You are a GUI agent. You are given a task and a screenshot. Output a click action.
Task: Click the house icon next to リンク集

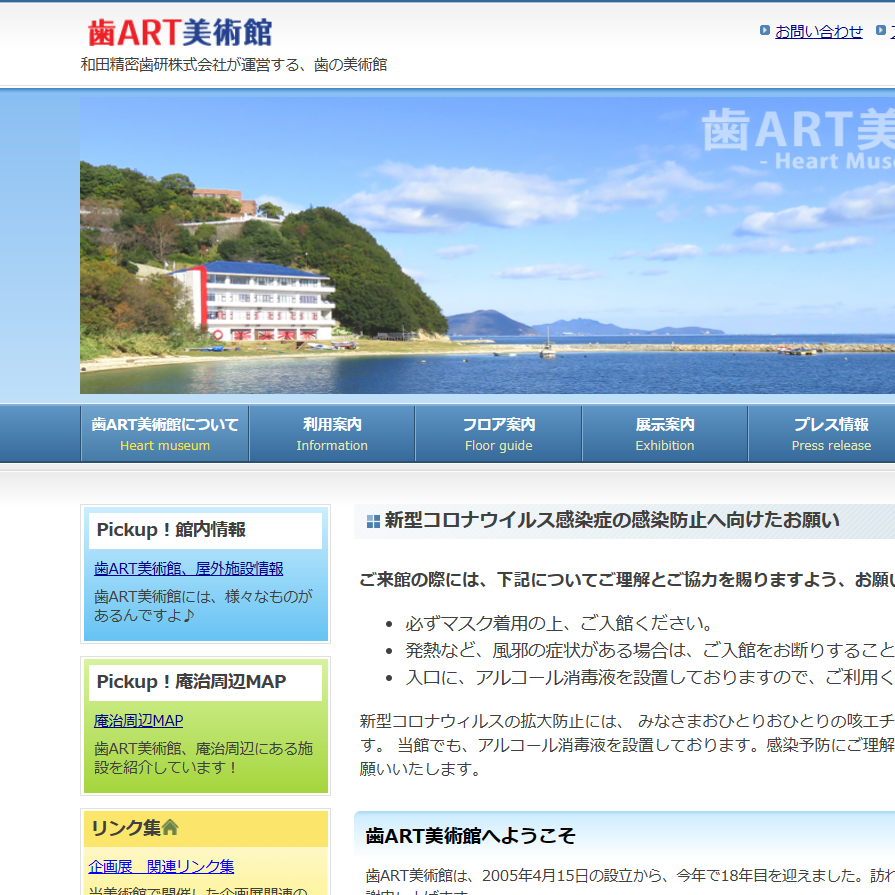coord(170,827)
